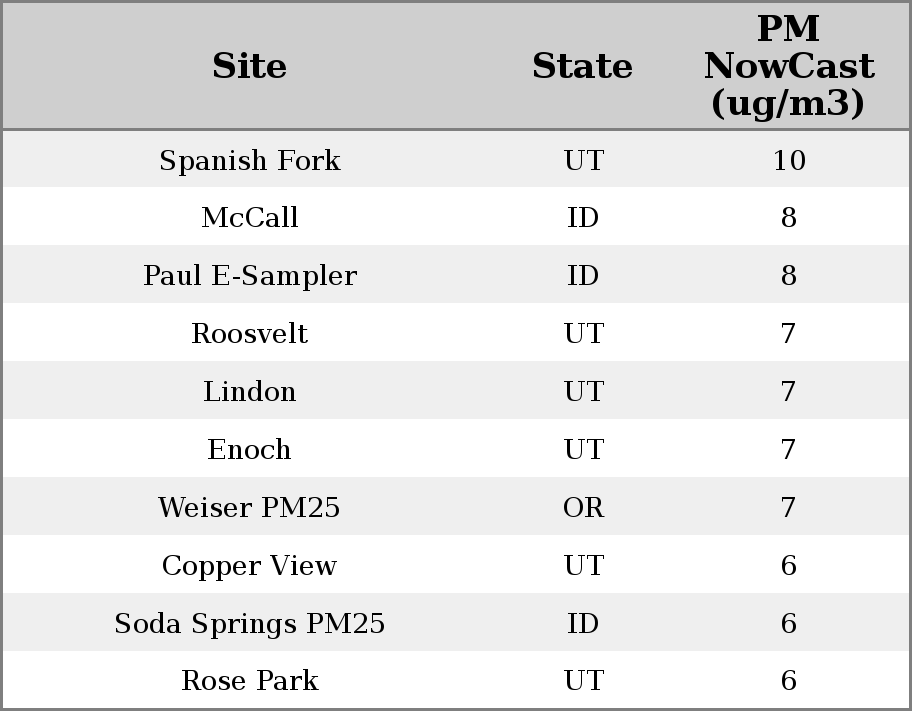Click the State column header
The image size is (912, 711).
click(x=582, y=66)
